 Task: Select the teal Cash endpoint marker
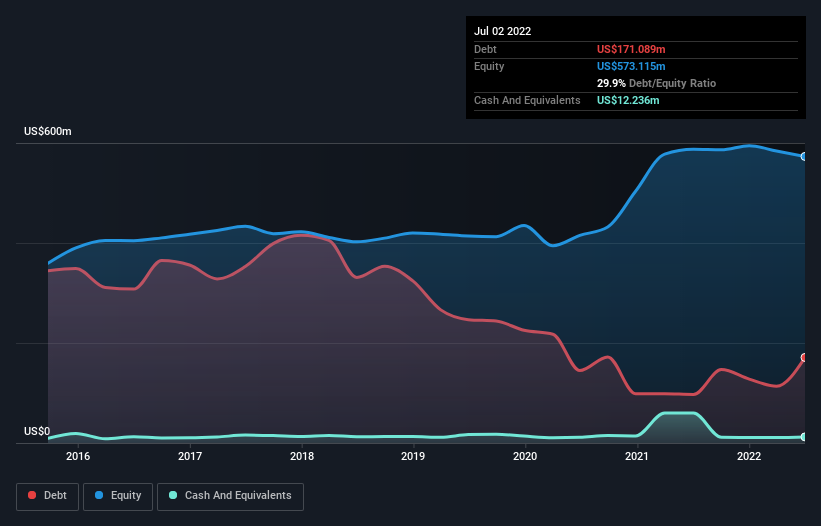tap(804, 437)
